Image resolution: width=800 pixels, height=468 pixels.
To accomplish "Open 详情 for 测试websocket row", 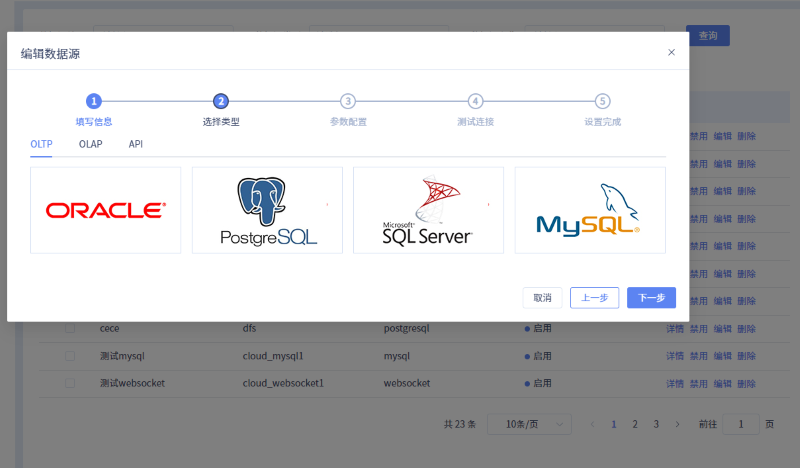I will pos(674,384).
